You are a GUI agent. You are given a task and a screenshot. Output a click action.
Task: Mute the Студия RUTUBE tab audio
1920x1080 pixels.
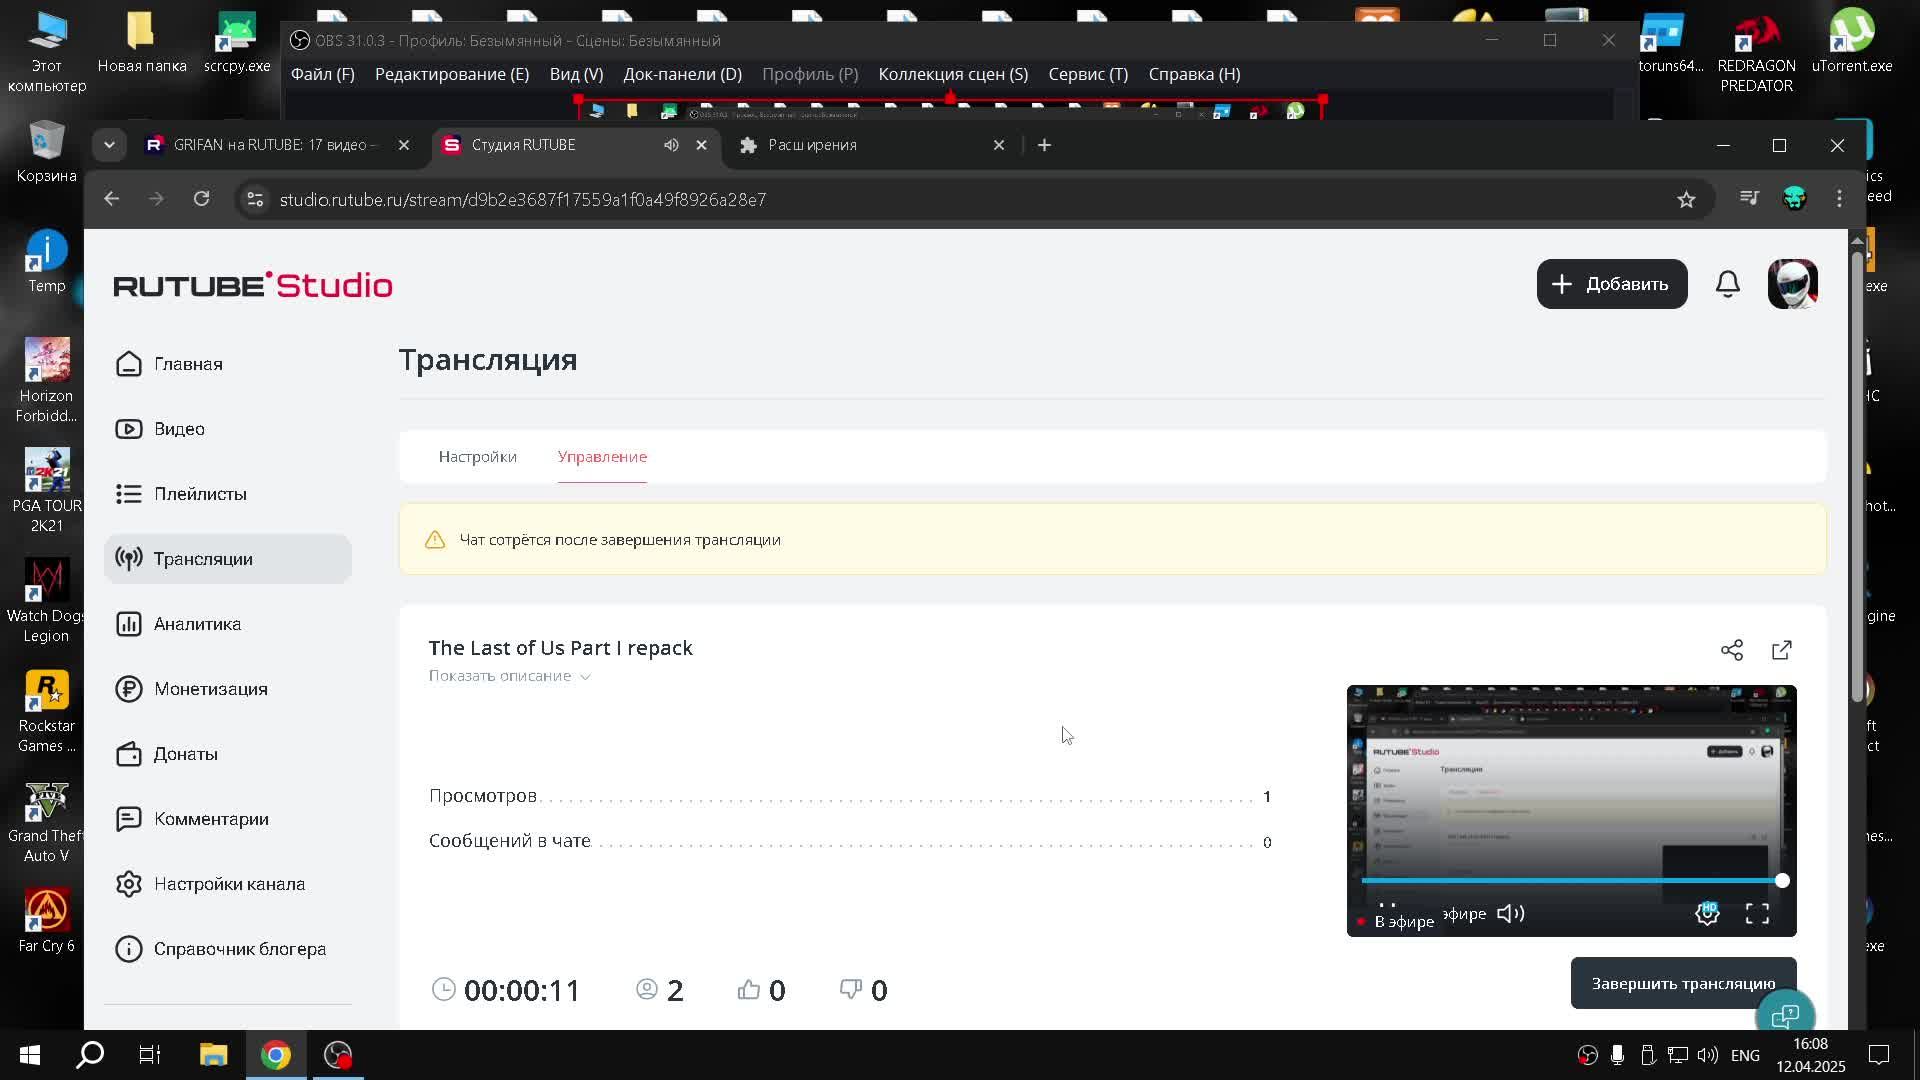[671, 145]
